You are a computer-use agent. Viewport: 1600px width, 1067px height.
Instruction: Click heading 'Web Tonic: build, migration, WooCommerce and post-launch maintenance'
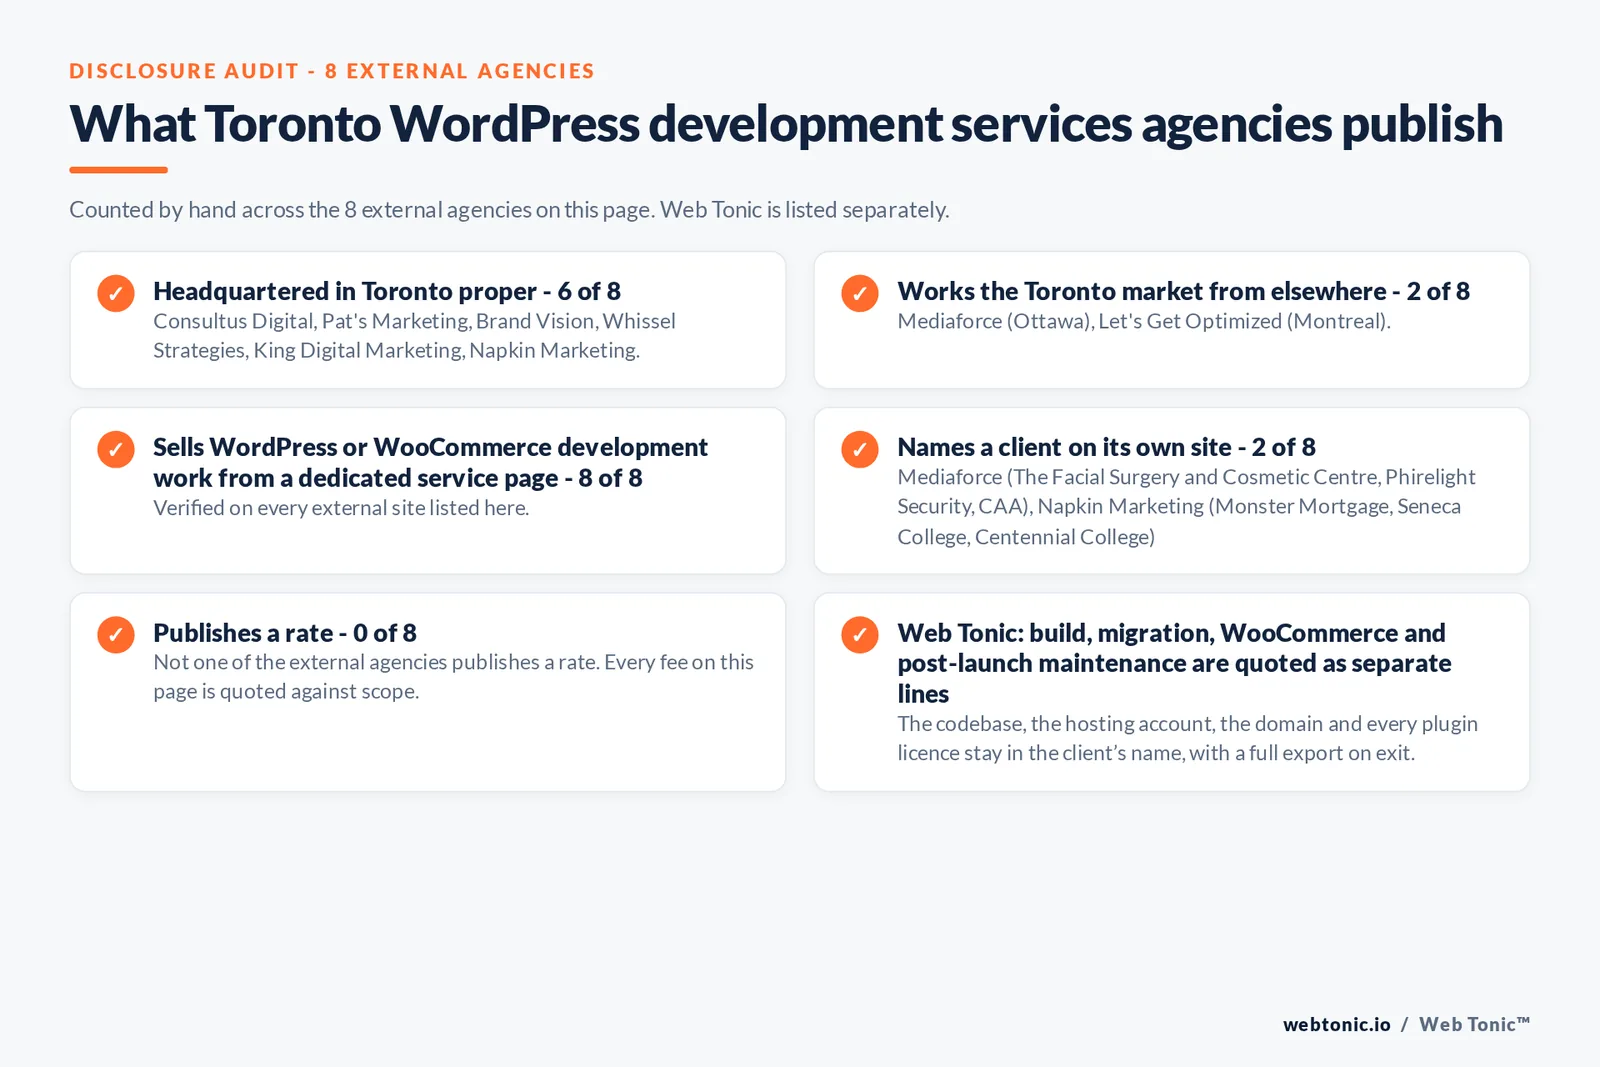coord(1174,663)
